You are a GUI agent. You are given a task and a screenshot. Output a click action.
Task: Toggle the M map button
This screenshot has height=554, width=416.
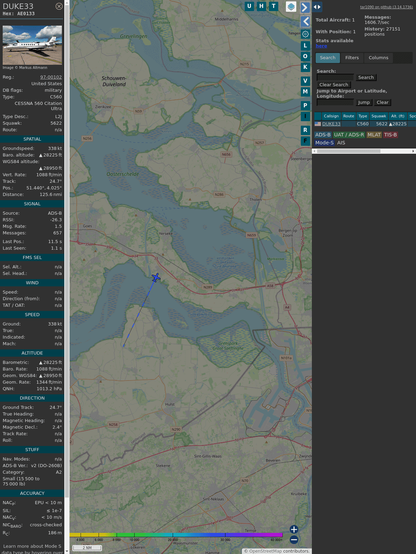coord(305,92)
